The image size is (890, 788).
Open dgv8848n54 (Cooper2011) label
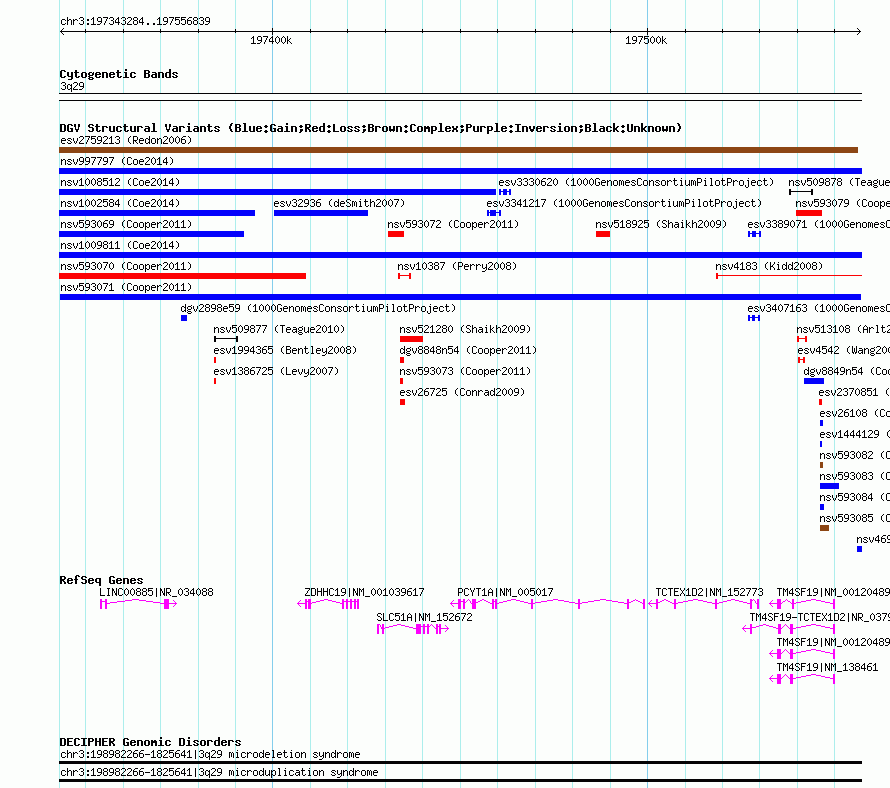(468, 350)
